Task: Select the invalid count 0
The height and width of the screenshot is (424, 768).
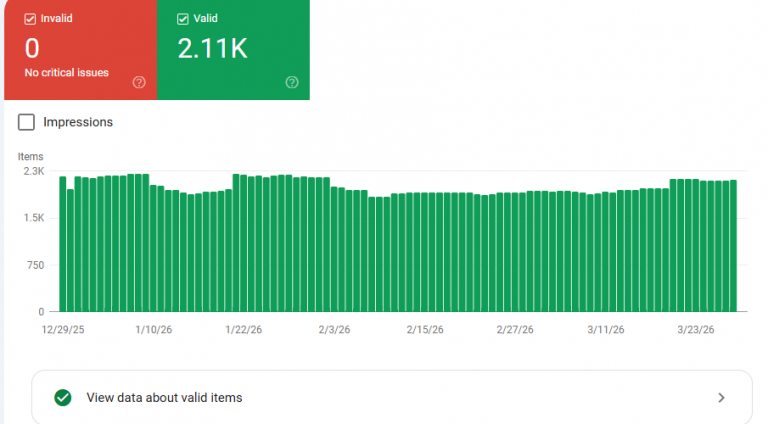Action: coord(32,48)
